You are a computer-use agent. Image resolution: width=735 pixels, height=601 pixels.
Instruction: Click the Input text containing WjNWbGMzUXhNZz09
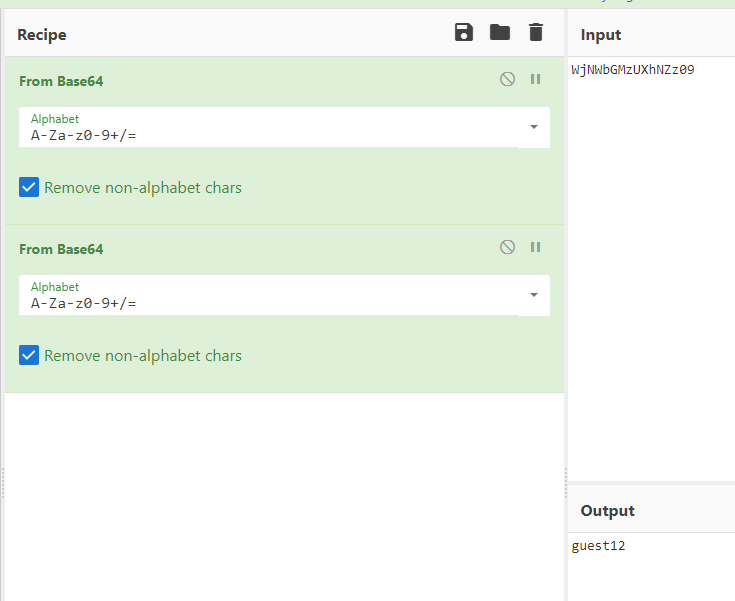click(x=632, y=70)
